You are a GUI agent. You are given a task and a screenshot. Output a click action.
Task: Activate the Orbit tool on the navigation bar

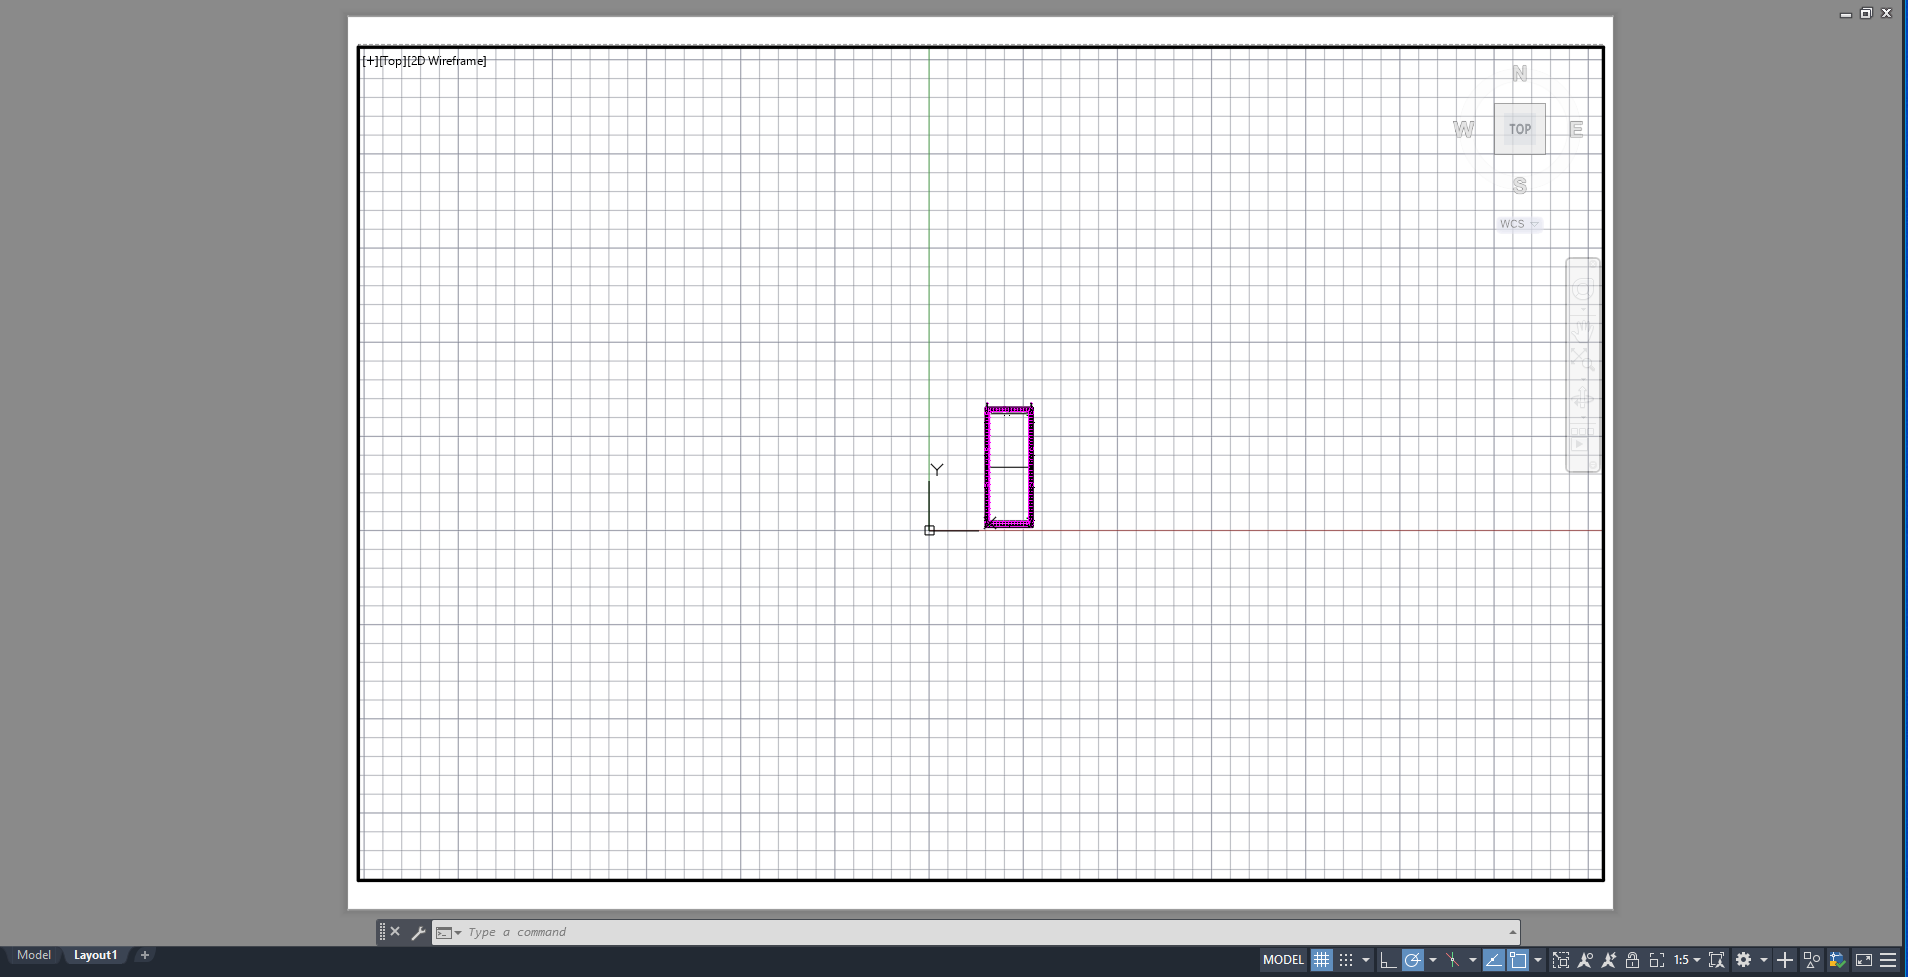(1582, 397)
